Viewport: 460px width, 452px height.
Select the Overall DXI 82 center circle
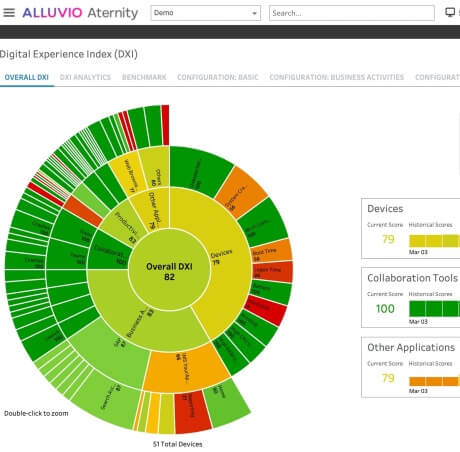tap(169, 270)
